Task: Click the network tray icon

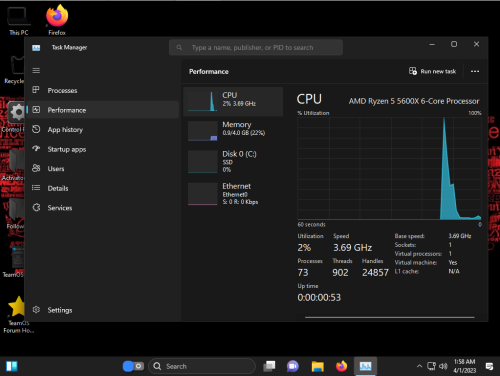Action: (431, 366)
